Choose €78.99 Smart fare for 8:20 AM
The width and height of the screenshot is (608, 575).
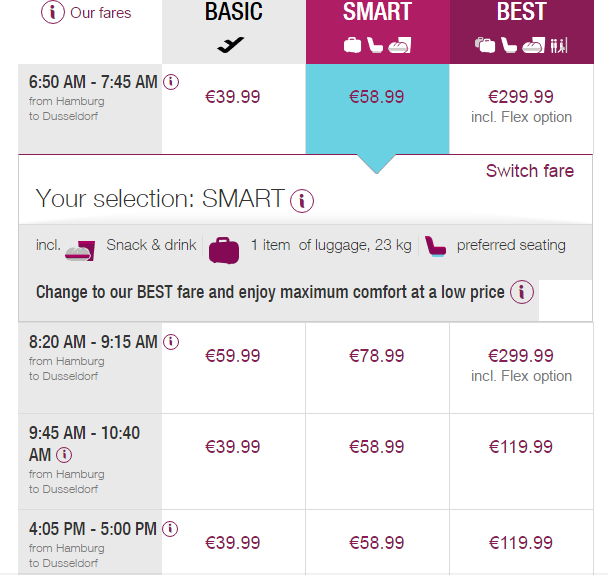377,356
